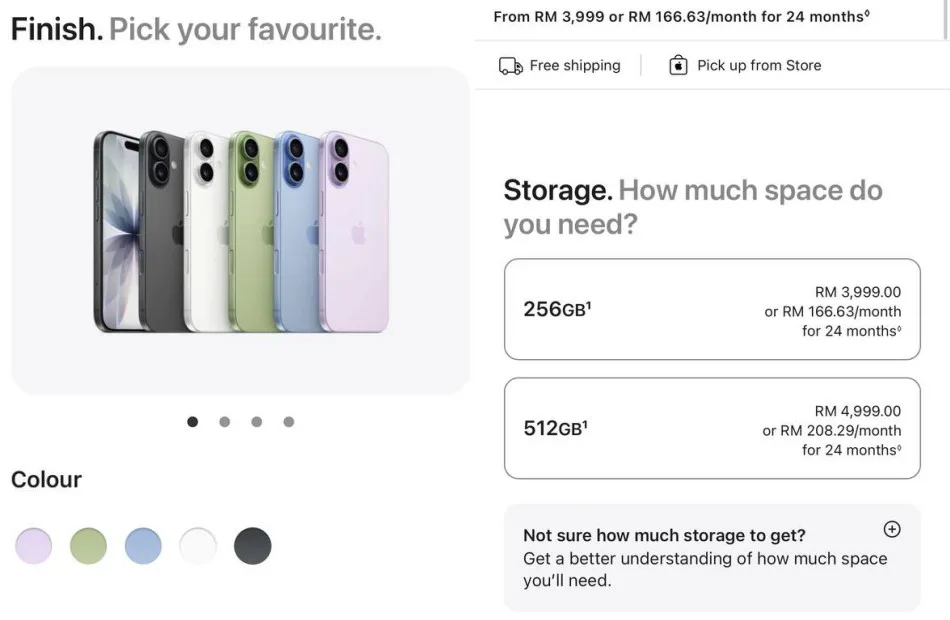
Task: Select the 512GB storage option
Action: pyautogui.click(x=711, y=428)
